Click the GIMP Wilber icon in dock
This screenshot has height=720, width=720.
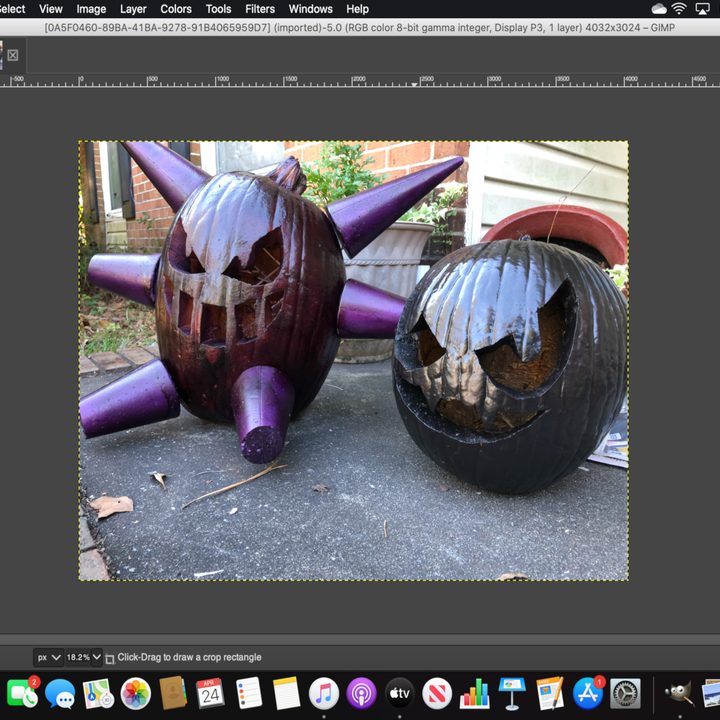[x=679, y=693]
